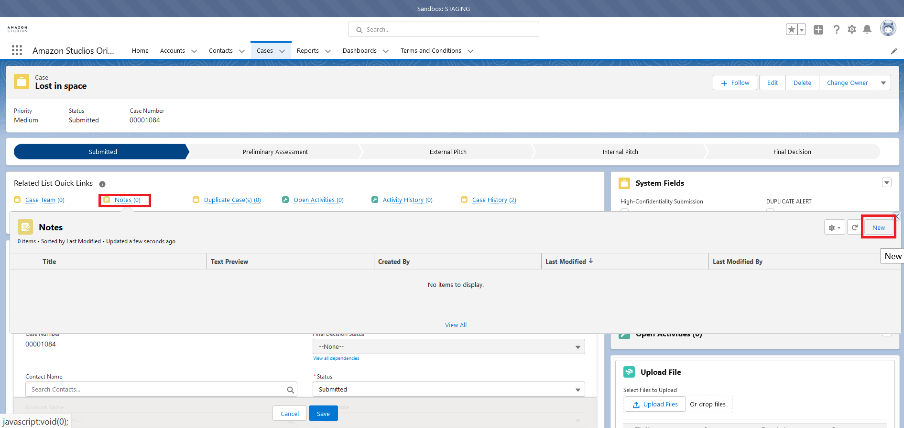Viewport: 904px width, 428px height.
Task: Select the Submitted path stage
Action: coord(101,152)
